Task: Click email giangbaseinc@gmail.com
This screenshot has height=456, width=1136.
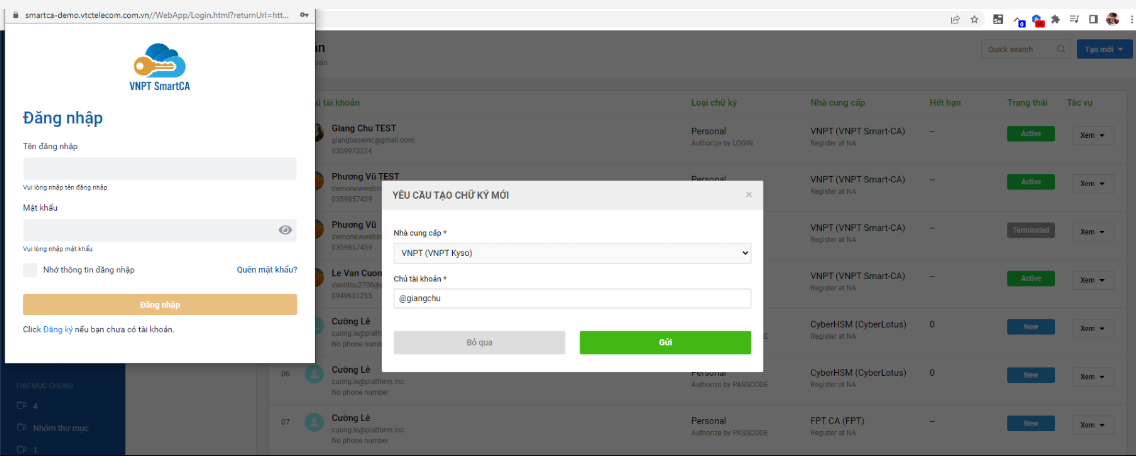Action: click(x=372, y=139)
